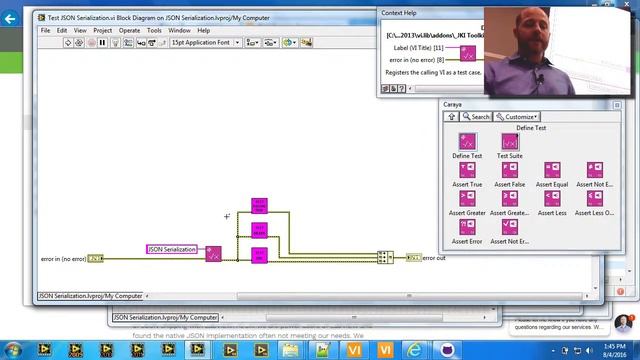Click the Define Test node on diagram

point(213,254)
